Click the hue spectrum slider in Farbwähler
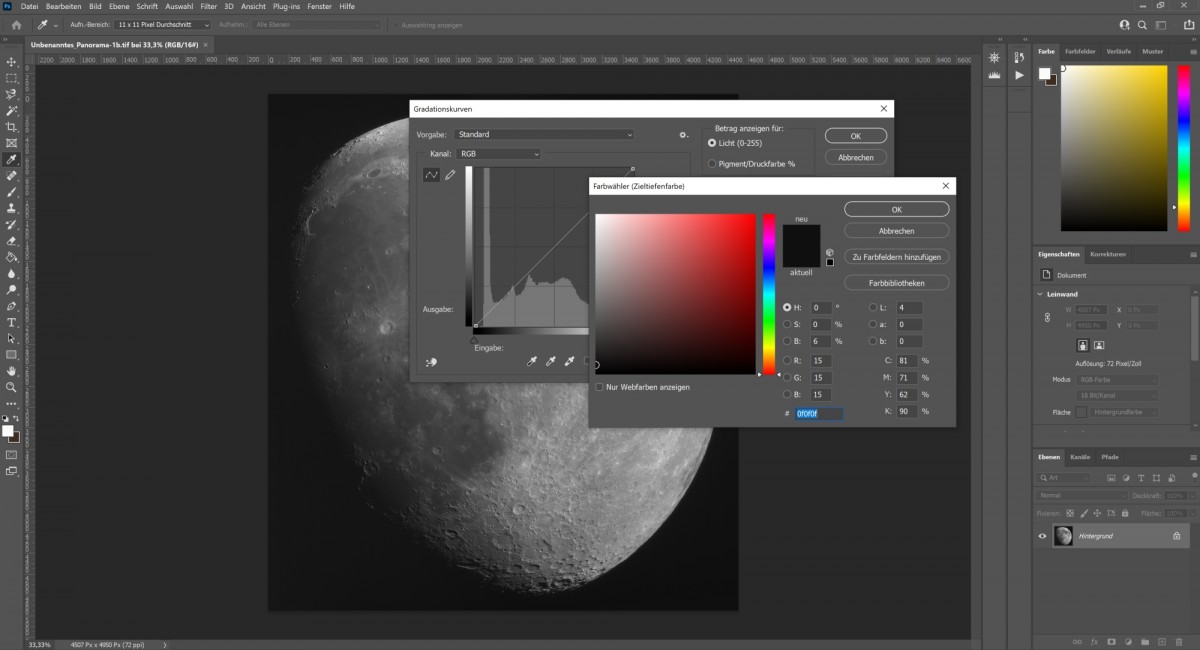1200x650 pixels. (769, 294)
